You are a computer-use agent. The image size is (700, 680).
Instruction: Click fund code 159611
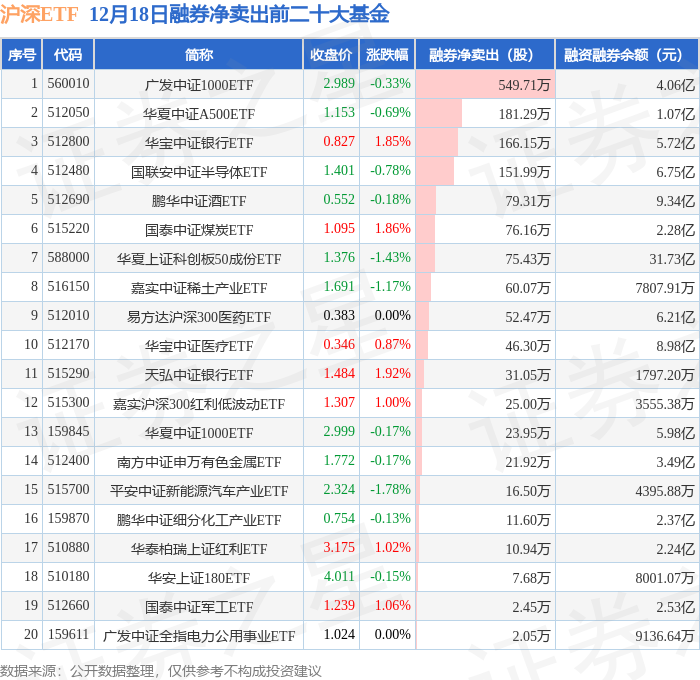point(68,635)
